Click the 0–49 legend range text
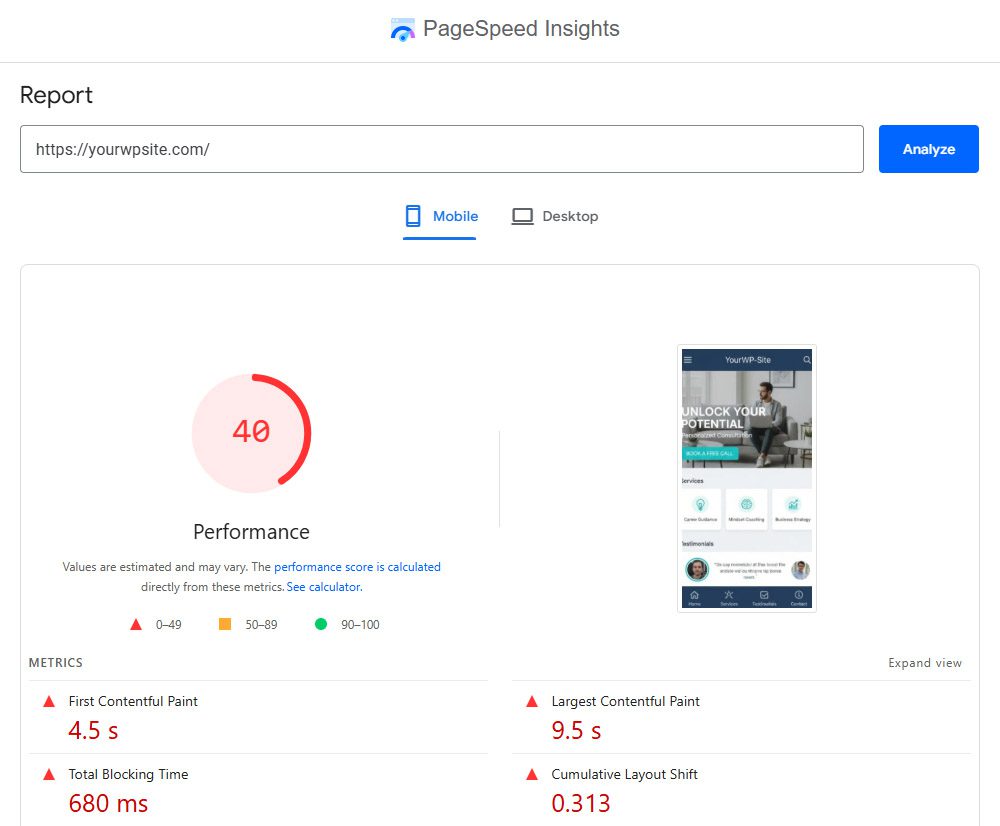This screenshot has height=826, width=1000. coord(168,624)
